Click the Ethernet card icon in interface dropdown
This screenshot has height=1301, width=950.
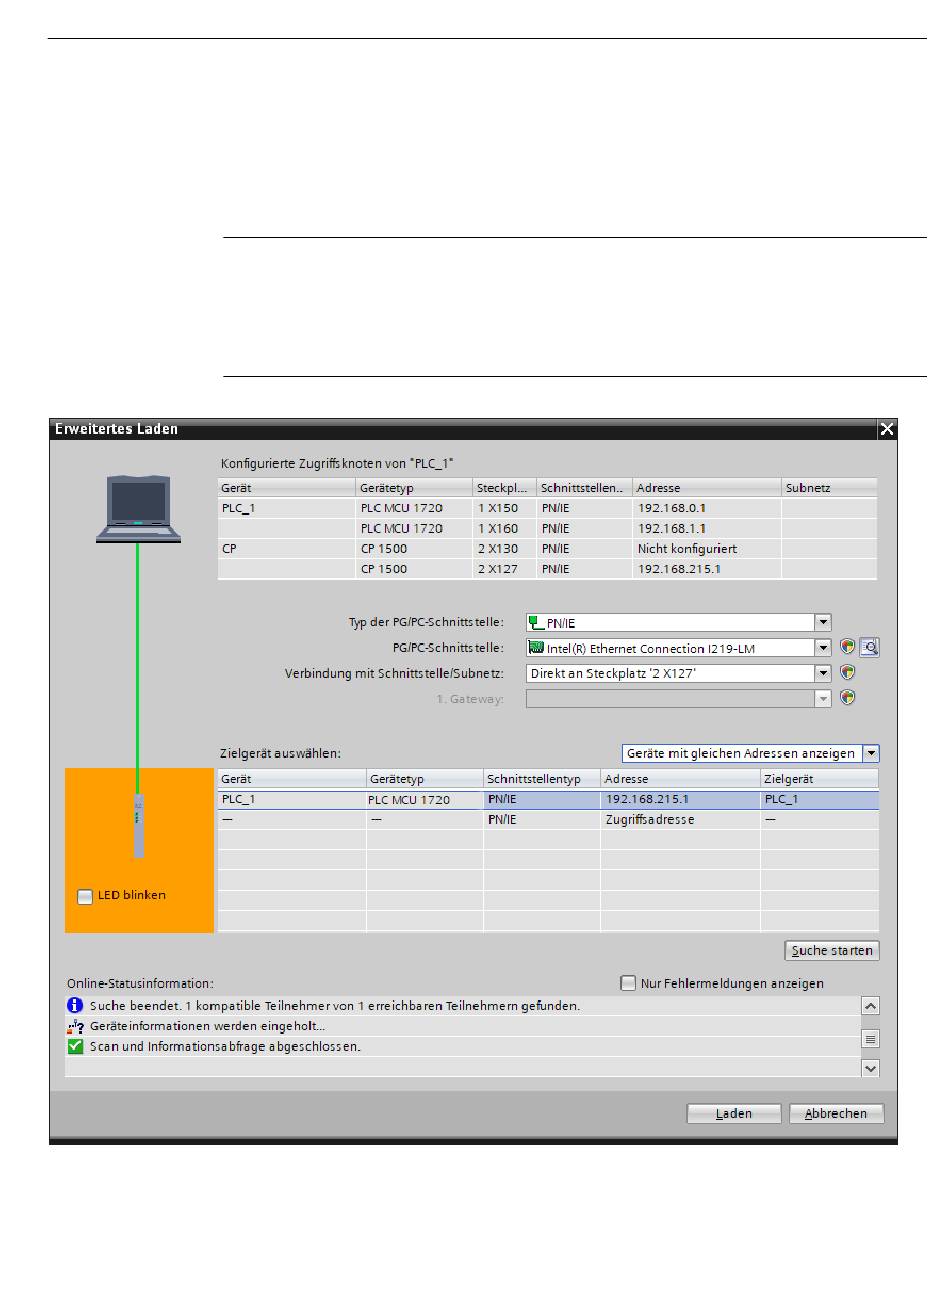point(536,648)
